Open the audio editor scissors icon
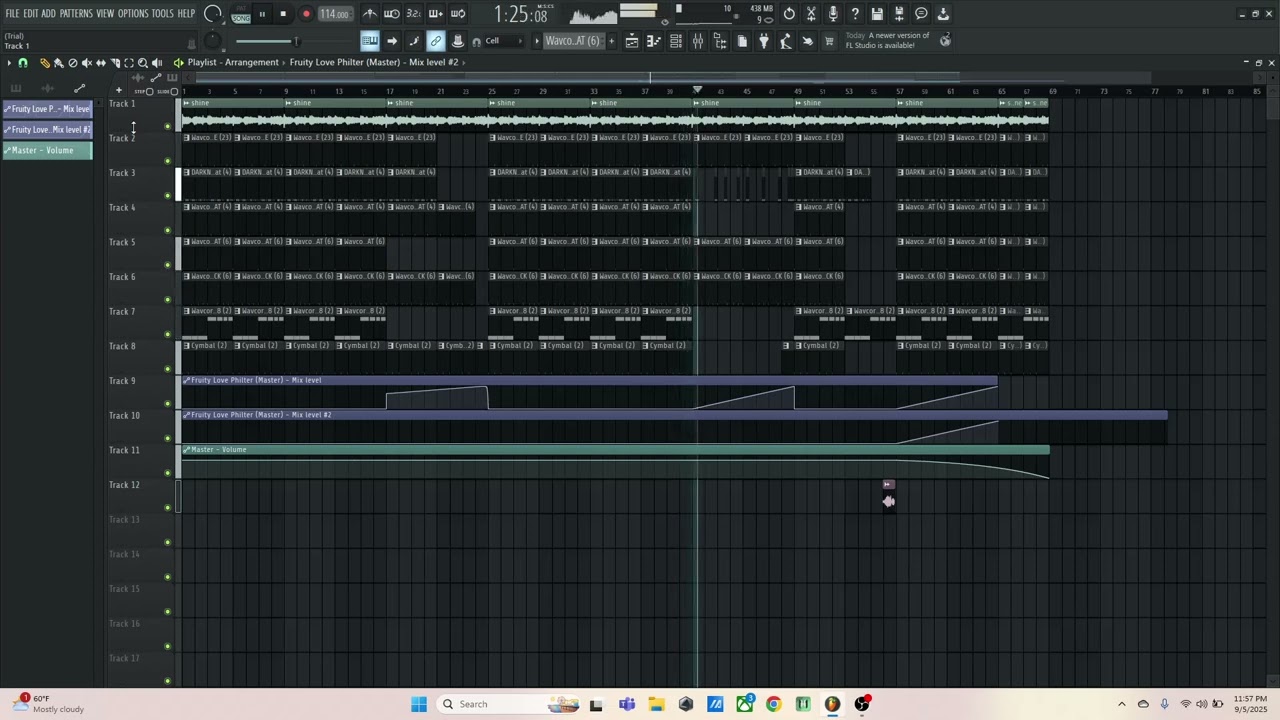Viewport: 1280px width, 720px height. click(x=811, y=14)
